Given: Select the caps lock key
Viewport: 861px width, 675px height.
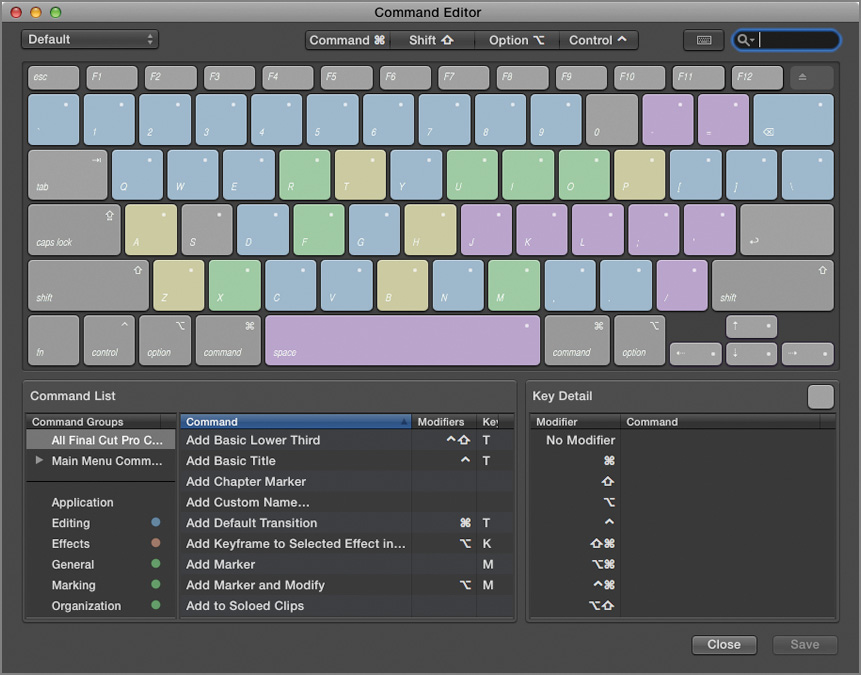Looking at the screenshot, I should coord(74,230).
